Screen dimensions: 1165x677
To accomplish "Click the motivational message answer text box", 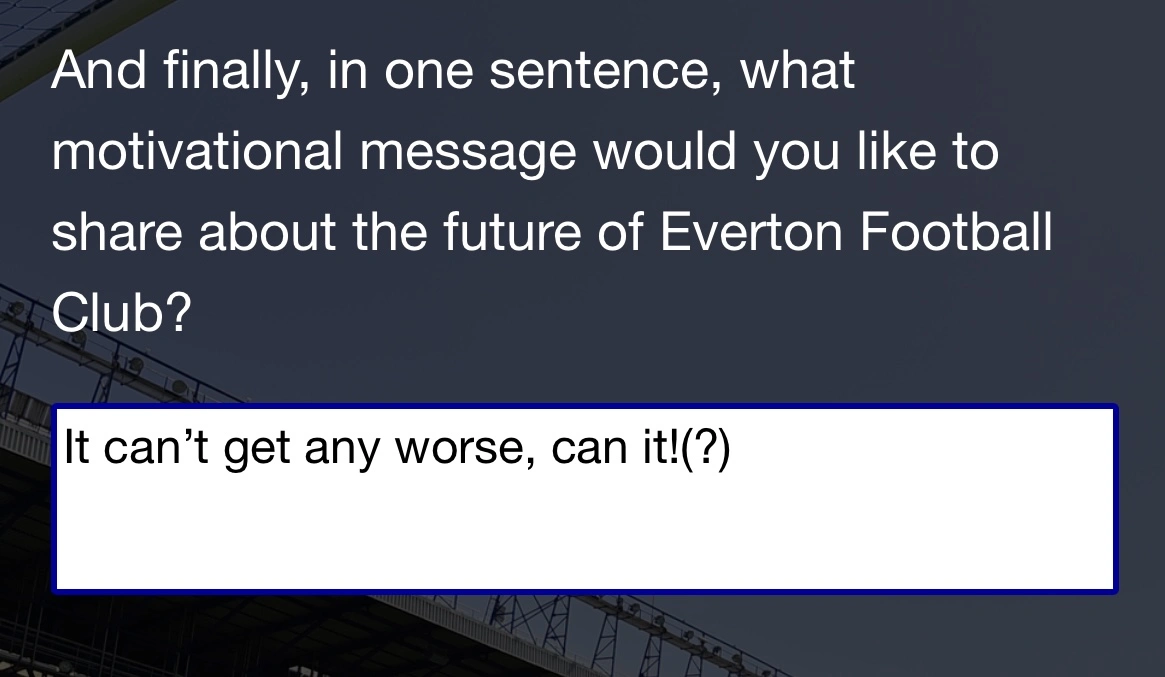I will (x=585, y=498).
